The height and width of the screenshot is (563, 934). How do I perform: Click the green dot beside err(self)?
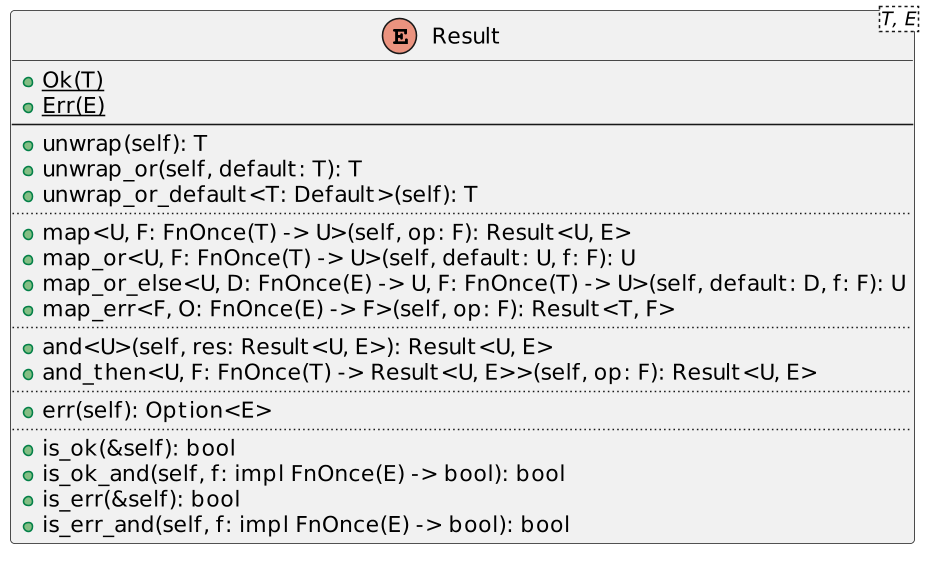coord(28,413)
